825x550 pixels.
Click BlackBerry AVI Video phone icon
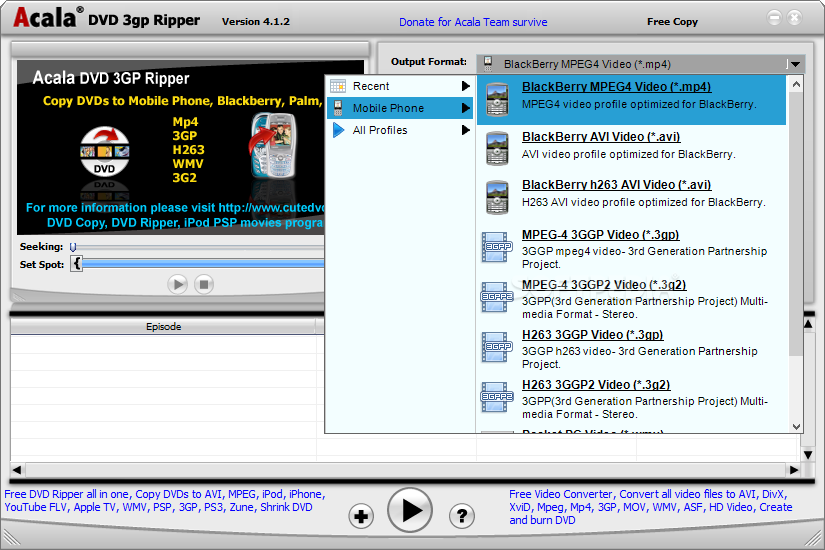(497, 148)
